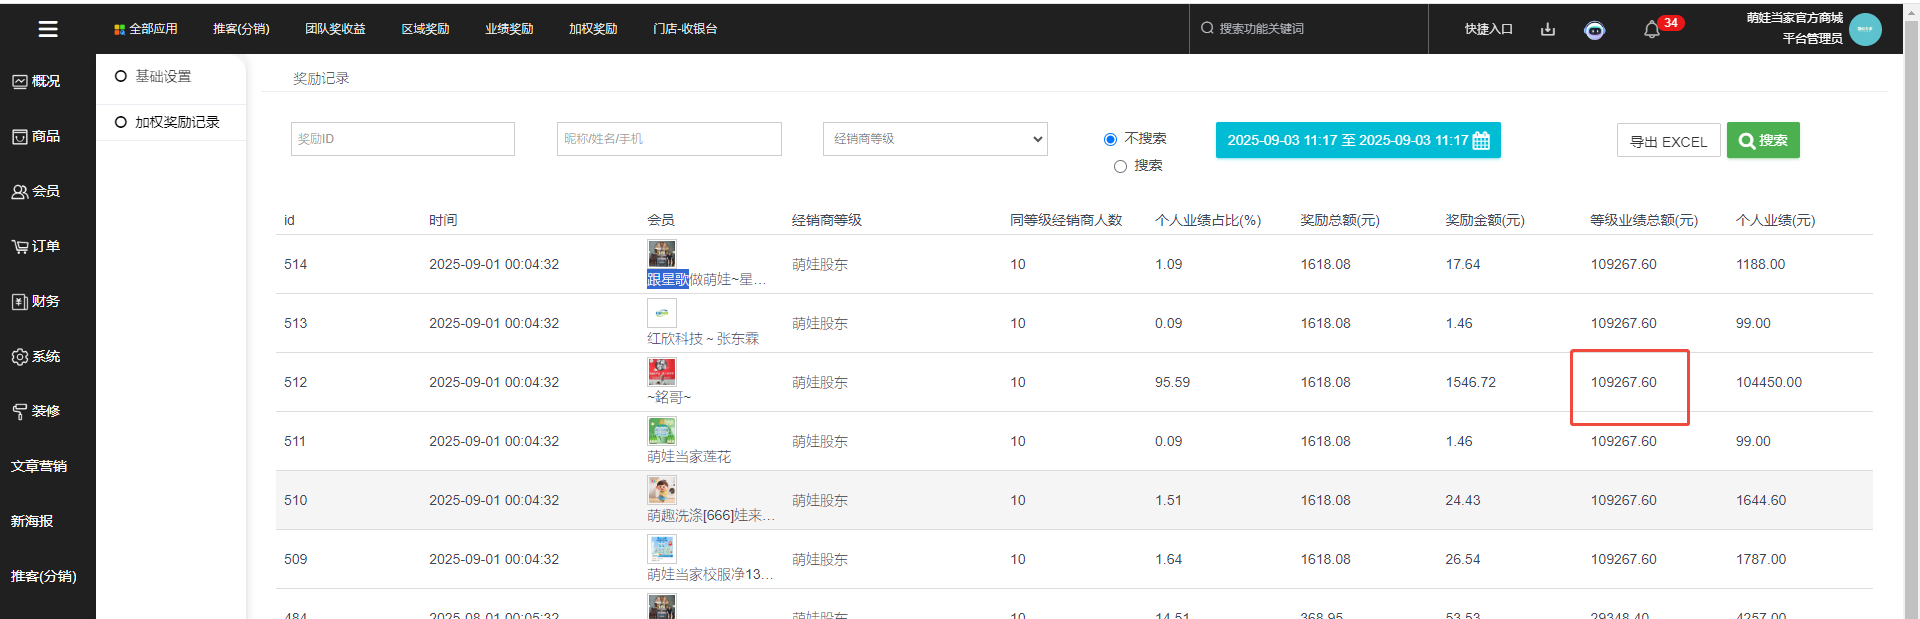
Task: Open the notification bell icon
Action: point(1651,30)
